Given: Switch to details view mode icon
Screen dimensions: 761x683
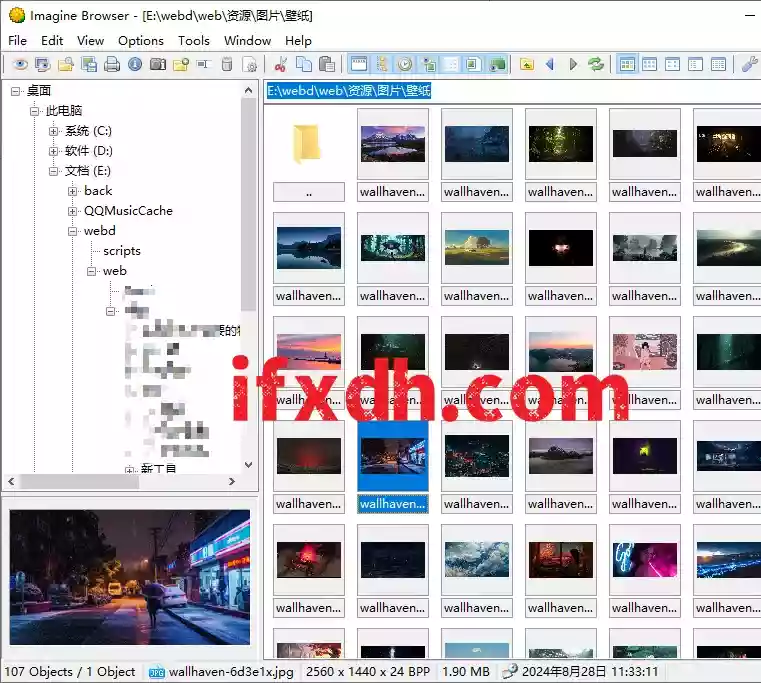Looking at the screenshot, I should pos(718,64).
